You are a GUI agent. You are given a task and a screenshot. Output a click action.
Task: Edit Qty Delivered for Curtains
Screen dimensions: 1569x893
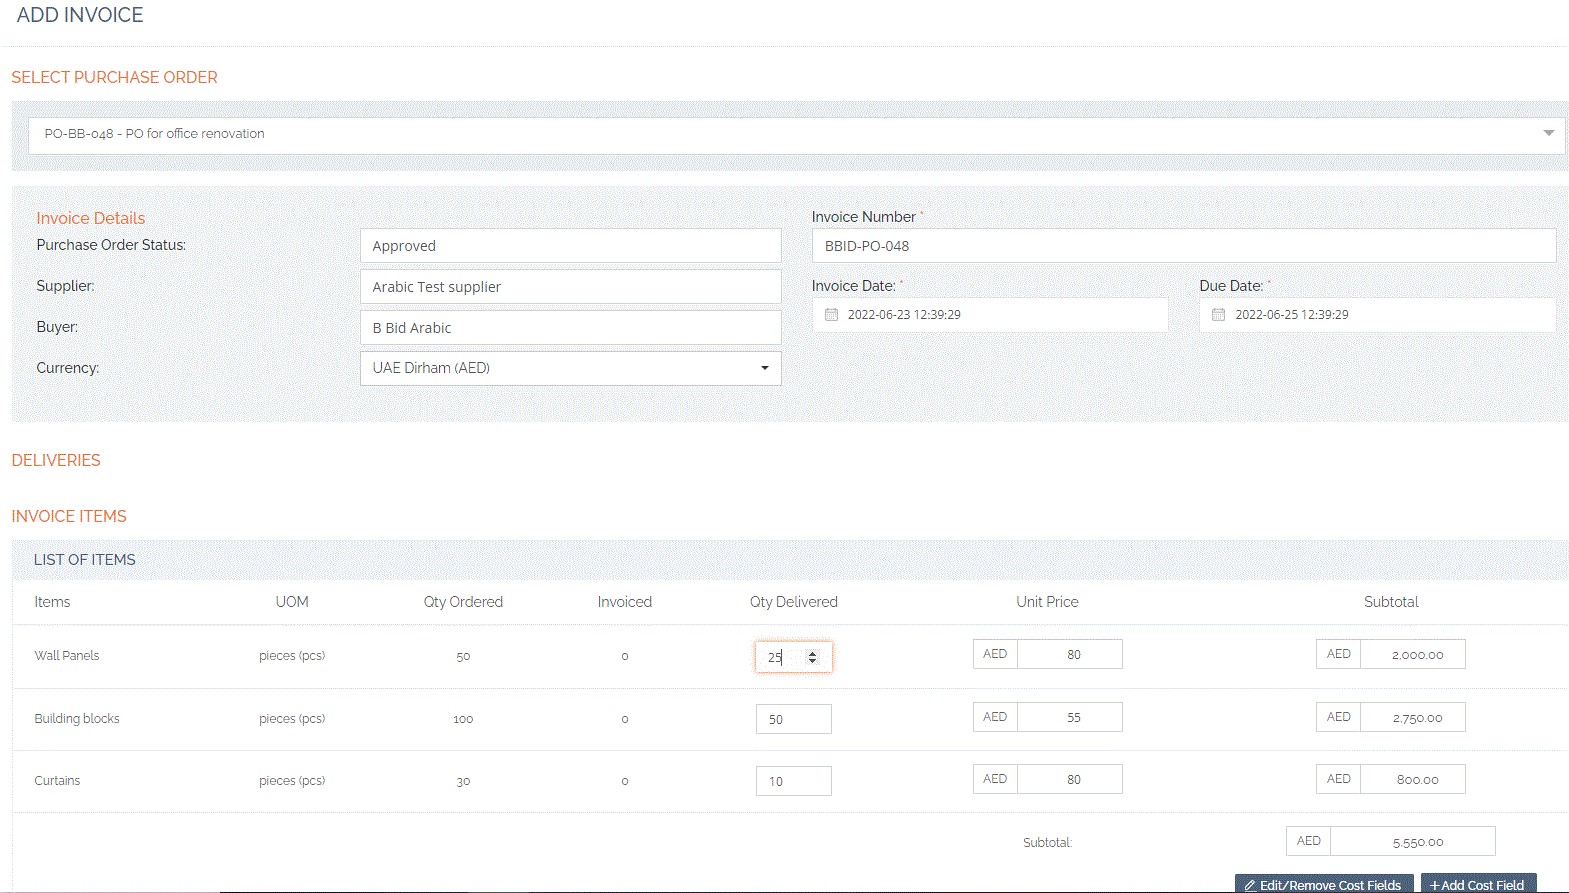tap(793, 781)
